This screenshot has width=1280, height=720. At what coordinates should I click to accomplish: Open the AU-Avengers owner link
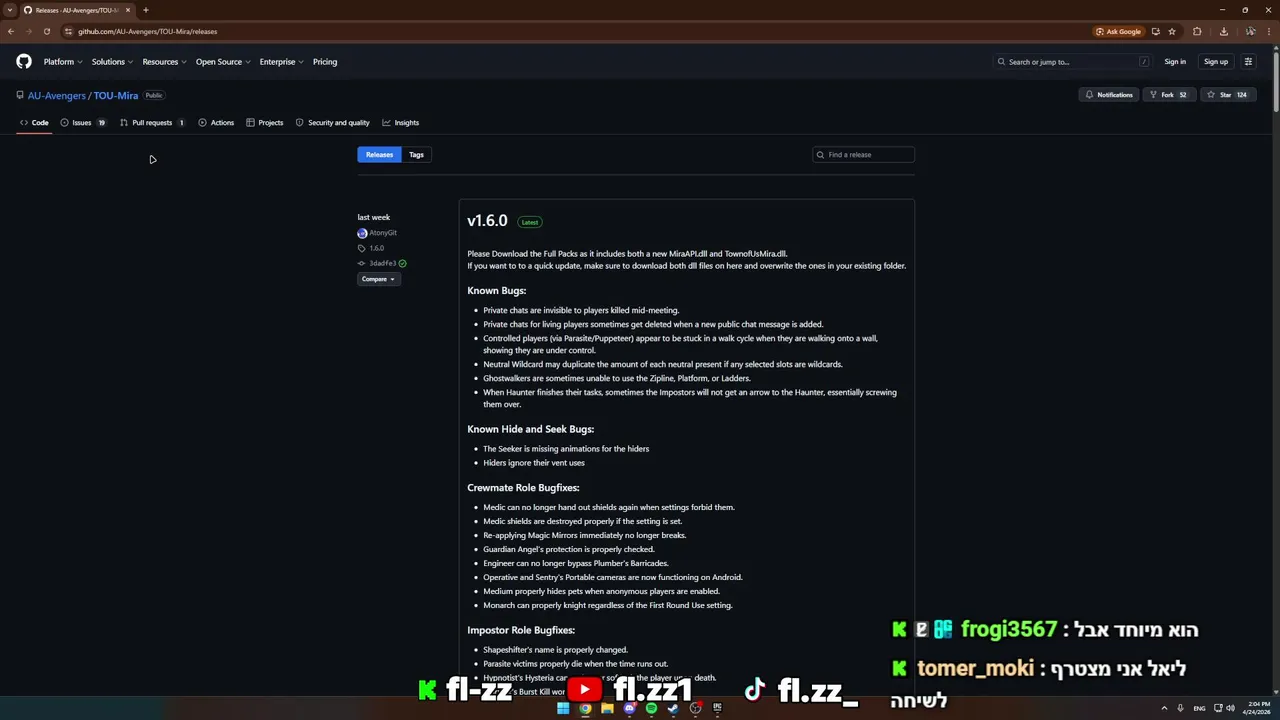pos(57,96)
